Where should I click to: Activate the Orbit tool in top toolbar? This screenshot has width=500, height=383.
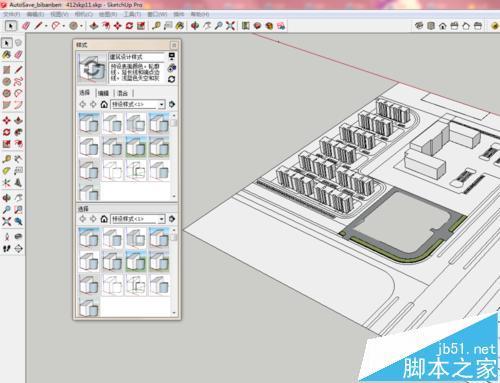[195, 26]
